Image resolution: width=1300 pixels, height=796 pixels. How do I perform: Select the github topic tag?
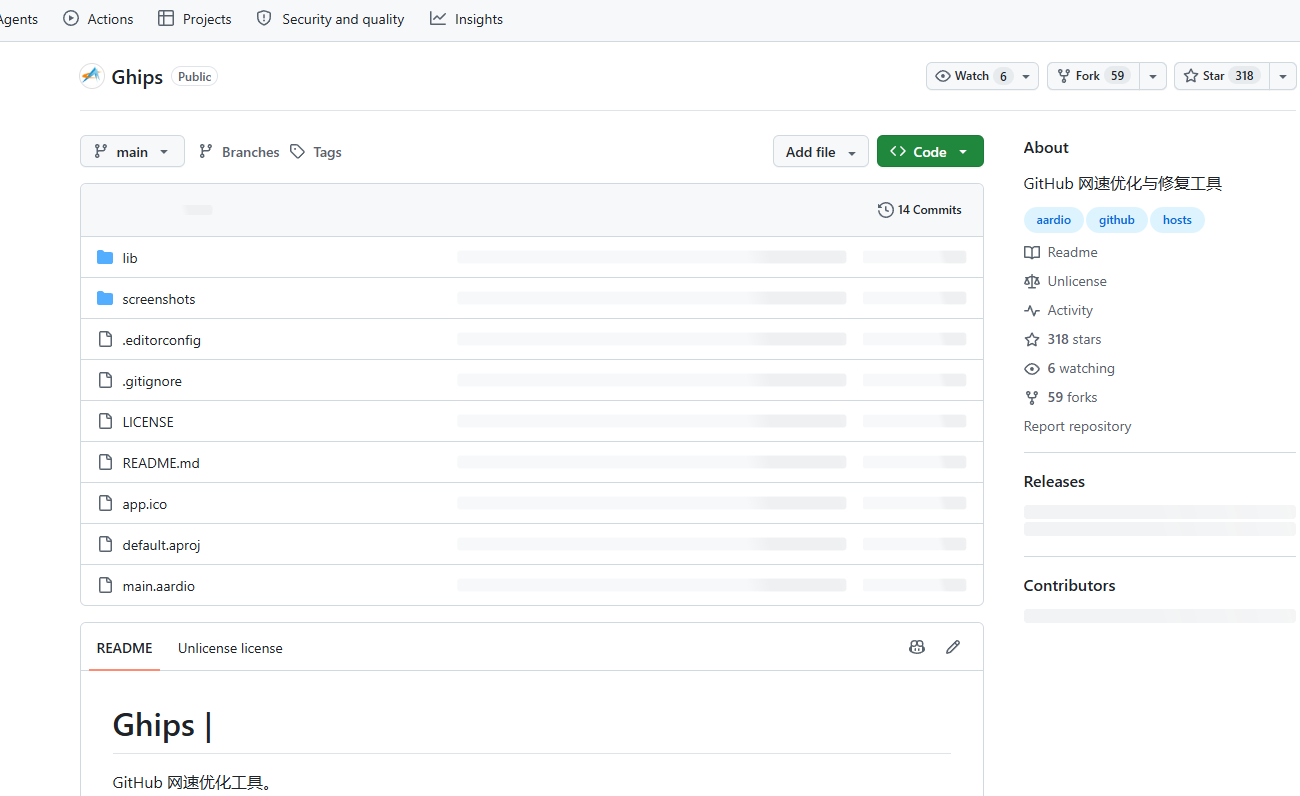[1117, 220]
